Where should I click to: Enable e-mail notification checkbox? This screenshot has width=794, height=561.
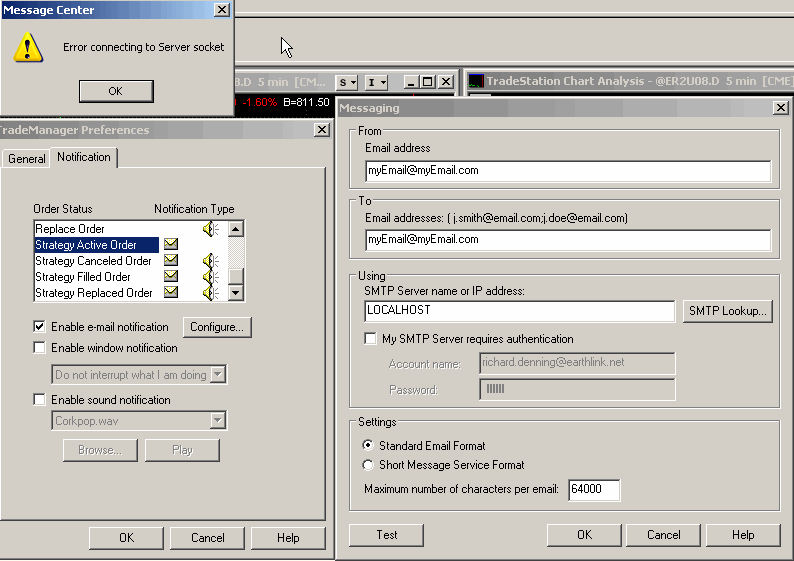tap(39, 327)
